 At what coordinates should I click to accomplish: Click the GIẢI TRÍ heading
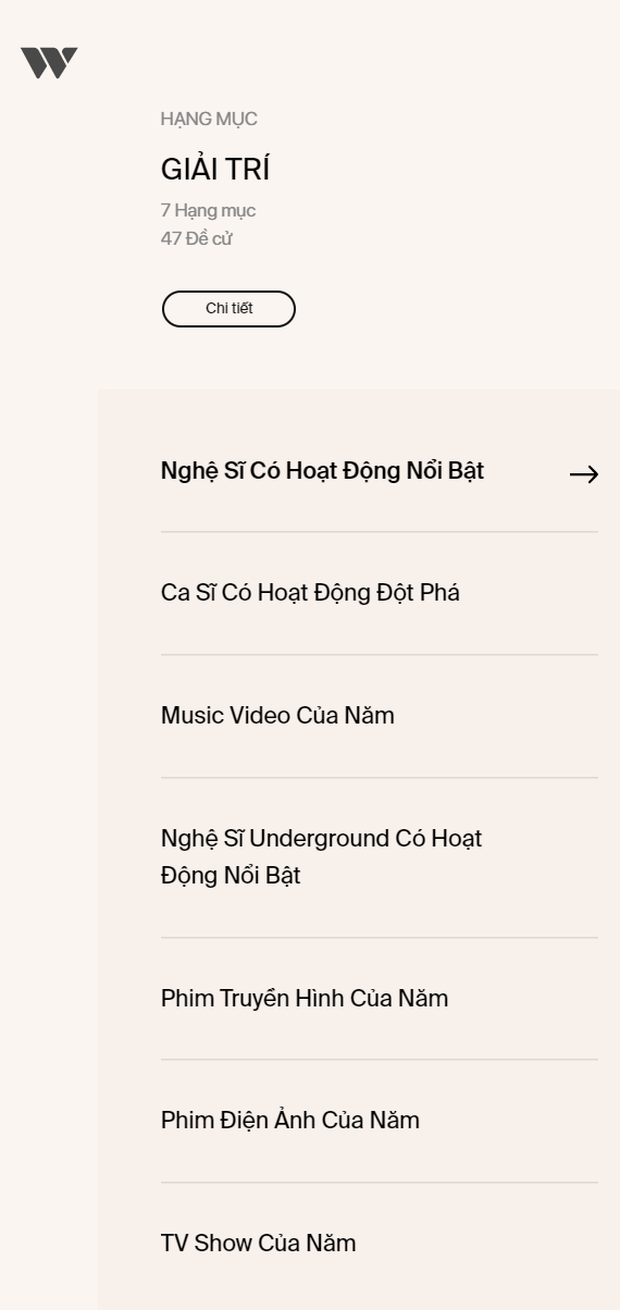pyautogui.click(x=215, y=169)
